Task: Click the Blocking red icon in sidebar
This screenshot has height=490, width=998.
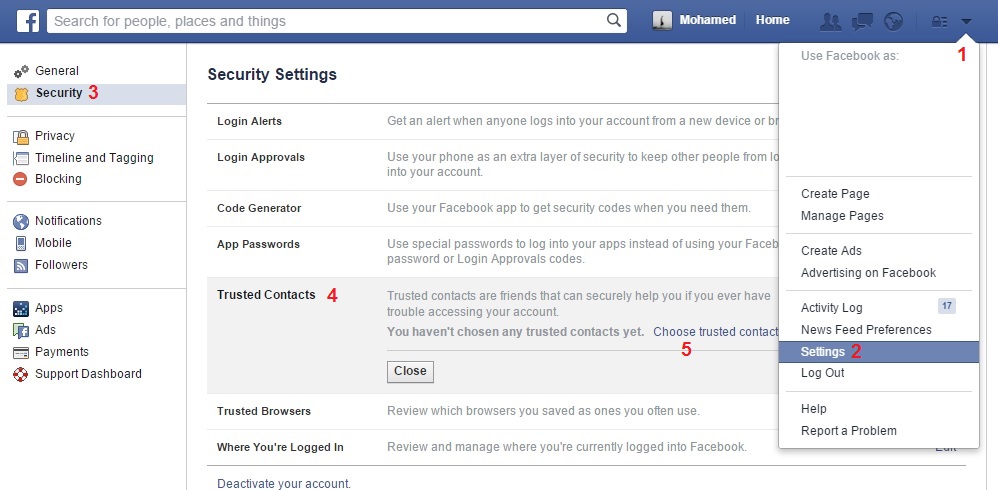Action: (x=20, y=179)
